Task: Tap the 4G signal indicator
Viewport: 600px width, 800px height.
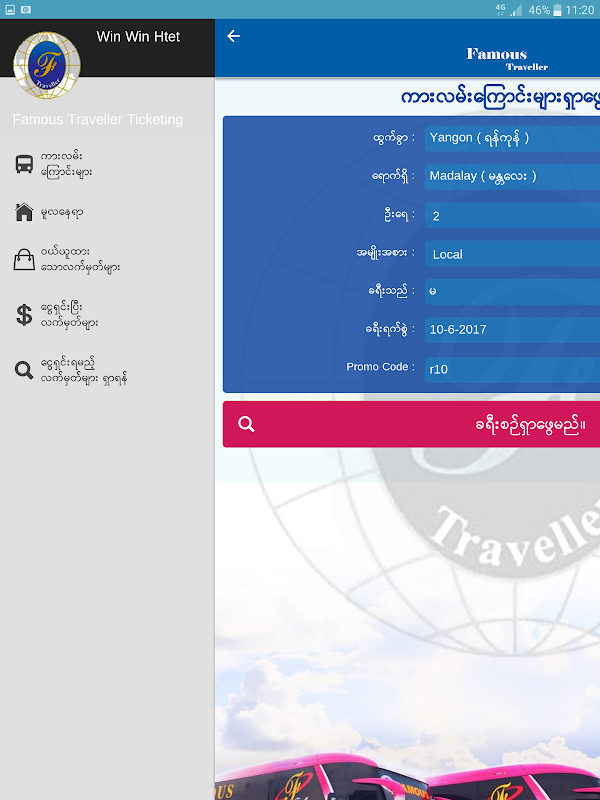Action: coord(509,10)
